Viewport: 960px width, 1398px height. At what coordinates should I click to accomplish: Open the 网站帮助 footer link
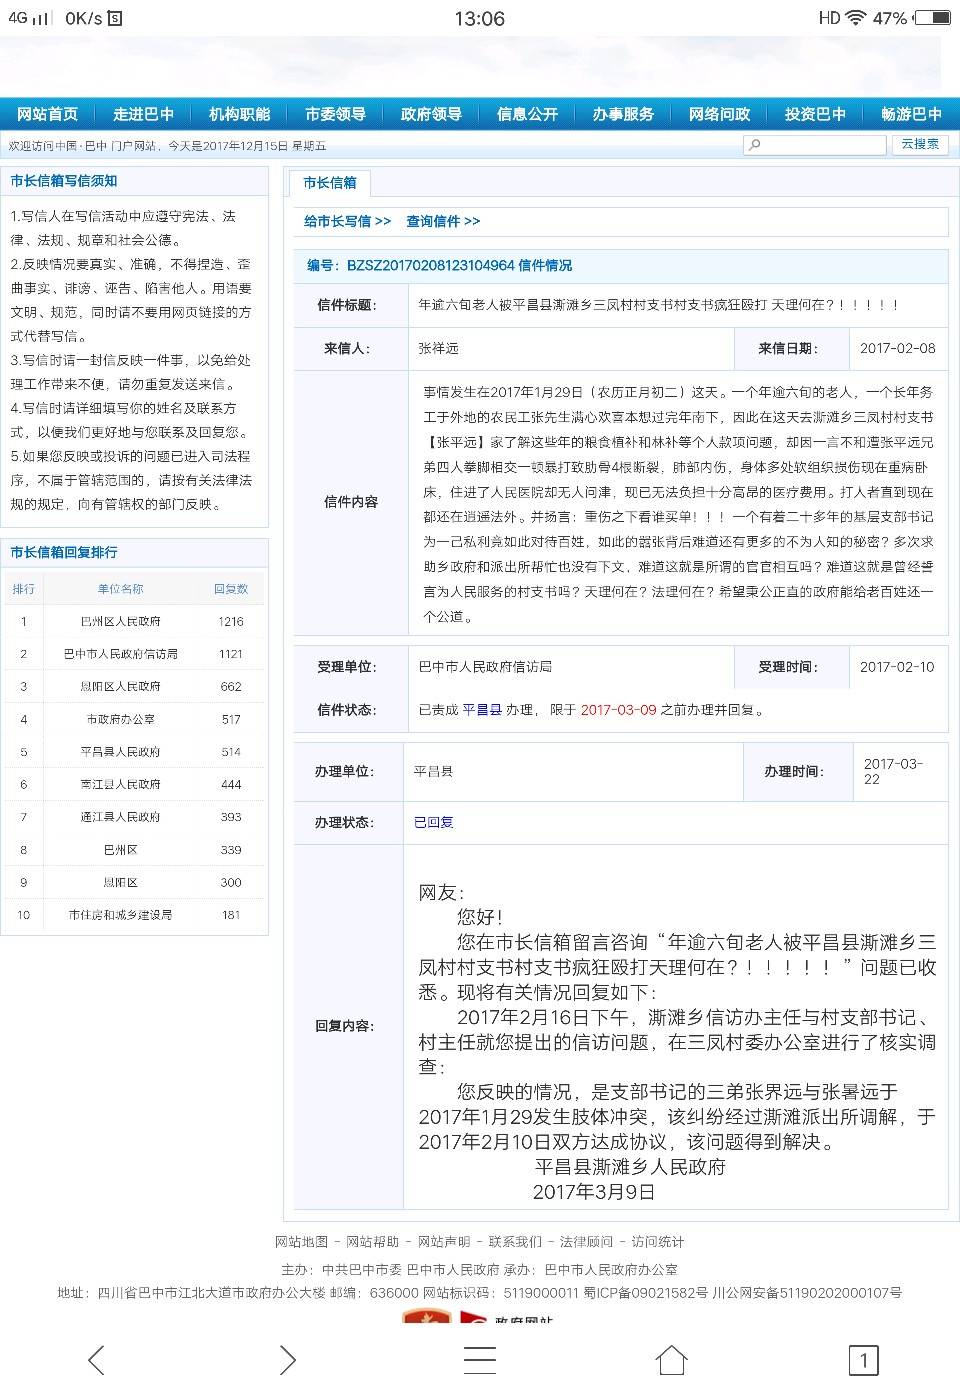click(372, 1242)
